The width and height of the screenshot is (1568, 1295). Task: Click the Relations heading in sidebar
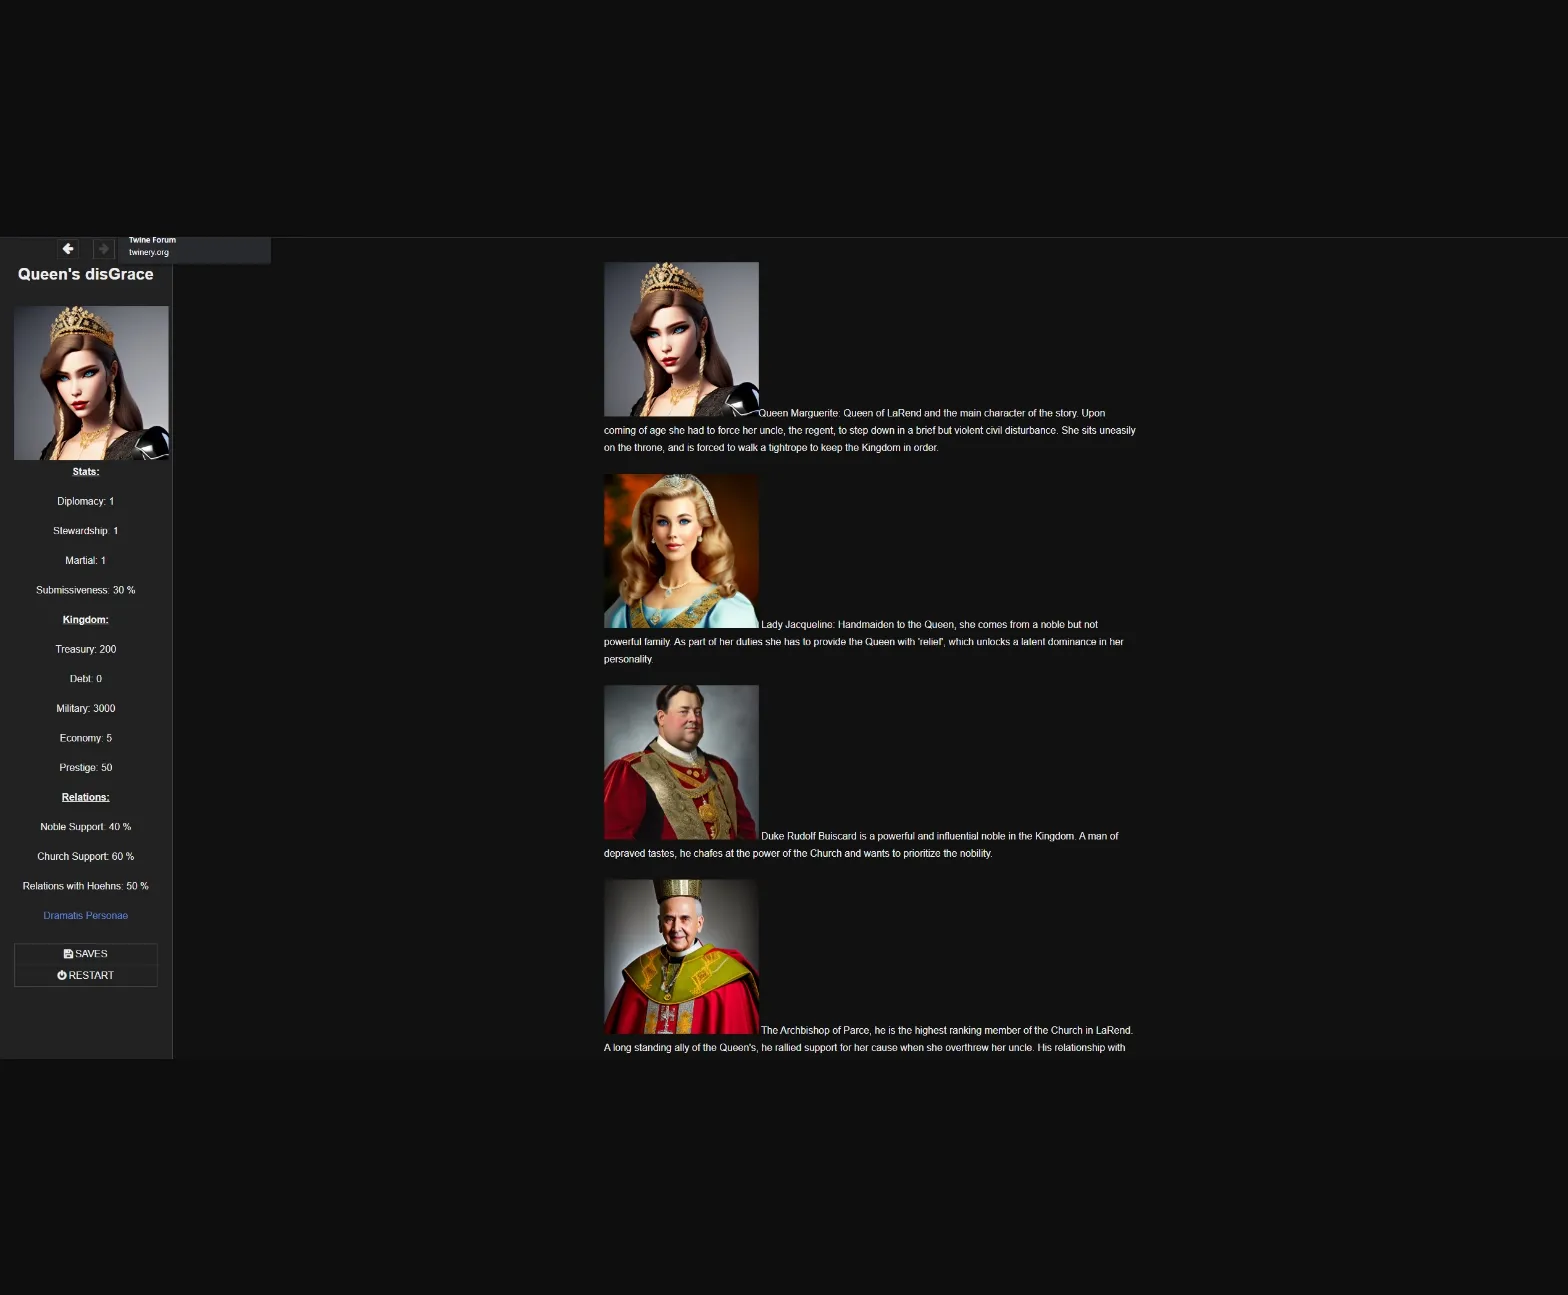pyautogui.click(x=85, y=797)
